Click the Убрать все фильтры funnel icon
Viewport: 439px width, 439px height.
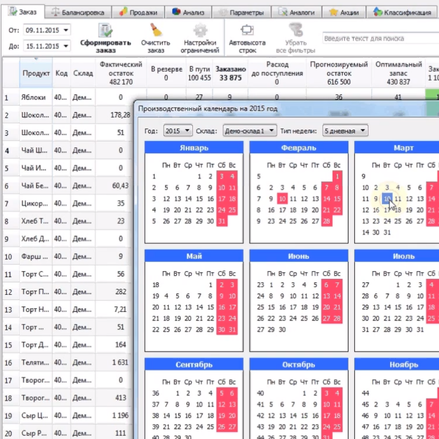click(296, 30)
